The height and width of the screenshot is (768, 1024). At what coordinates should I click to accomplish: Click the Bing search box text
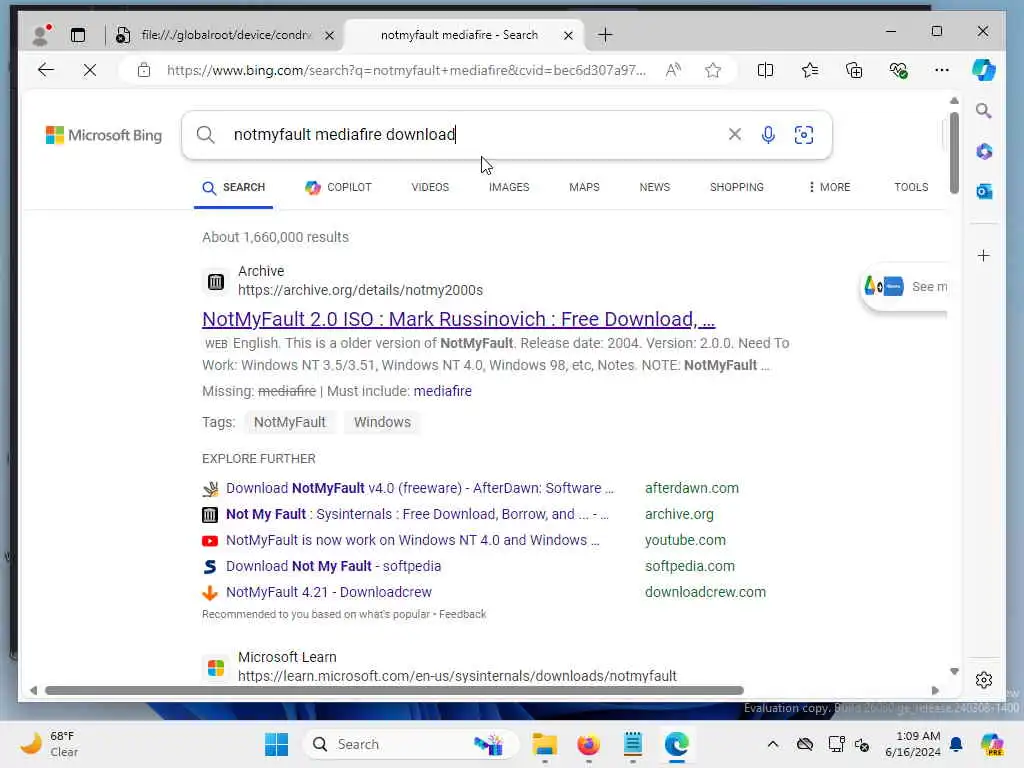click(345, 135)
